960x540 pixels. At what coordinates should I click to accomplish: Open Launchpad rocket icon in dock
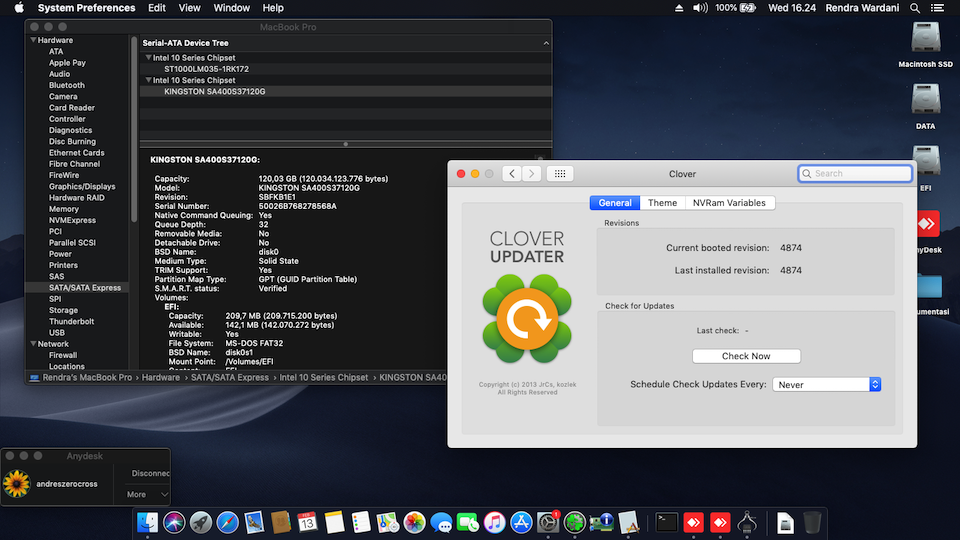[x=201, y=522]
